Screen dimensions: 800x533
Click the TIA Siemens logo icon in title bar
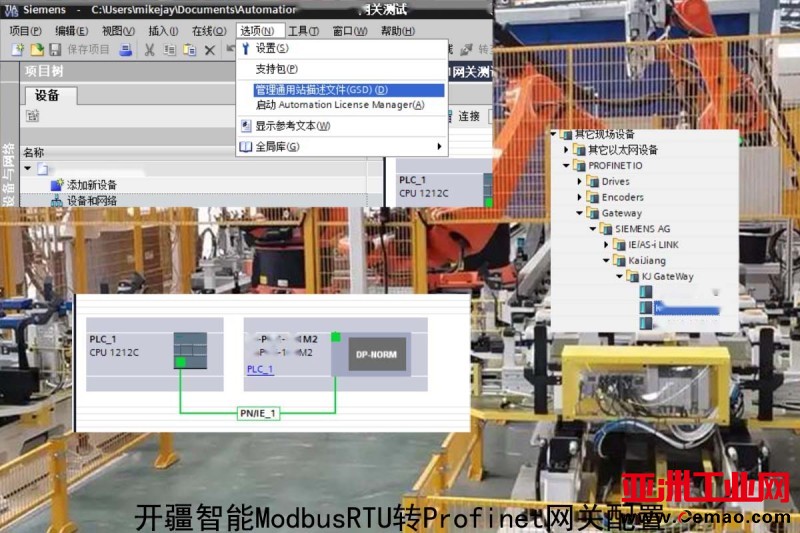click(10, 10)
